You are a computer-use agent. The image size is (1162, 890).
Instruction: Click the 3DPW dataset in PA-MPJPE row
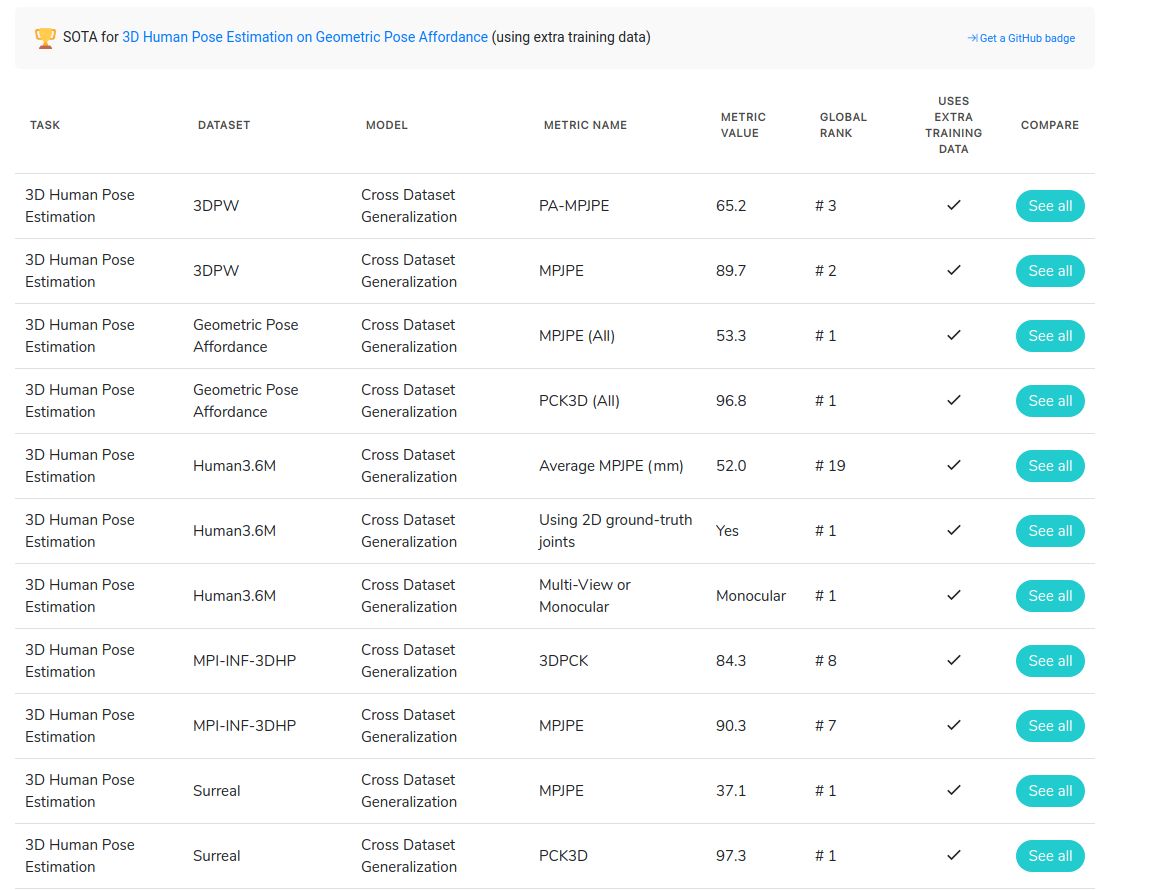click(x=216, y=206)
